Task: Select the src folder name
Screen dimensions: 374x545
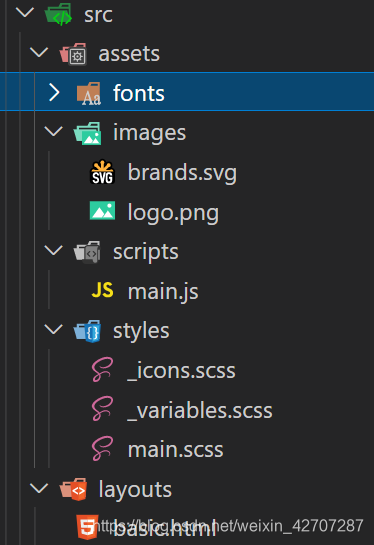Action: coord(98,15)
